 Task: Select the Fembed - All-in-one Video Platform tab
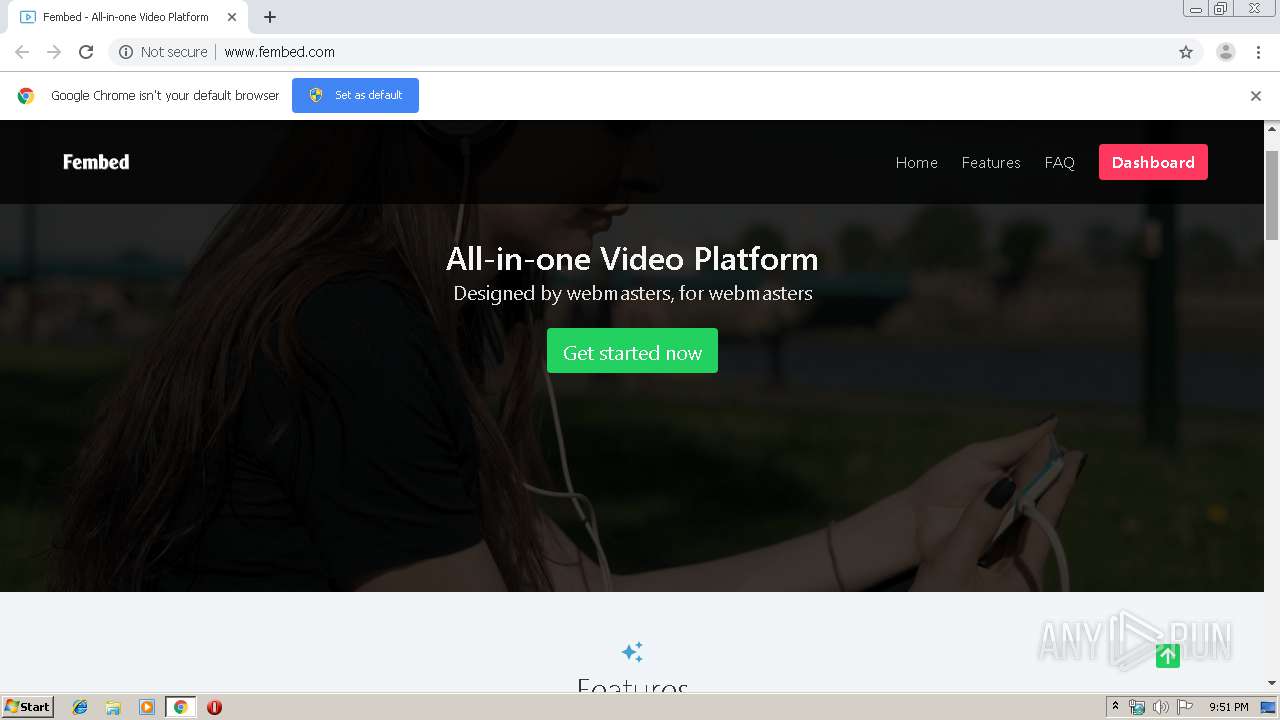click(x=125, y=17)
